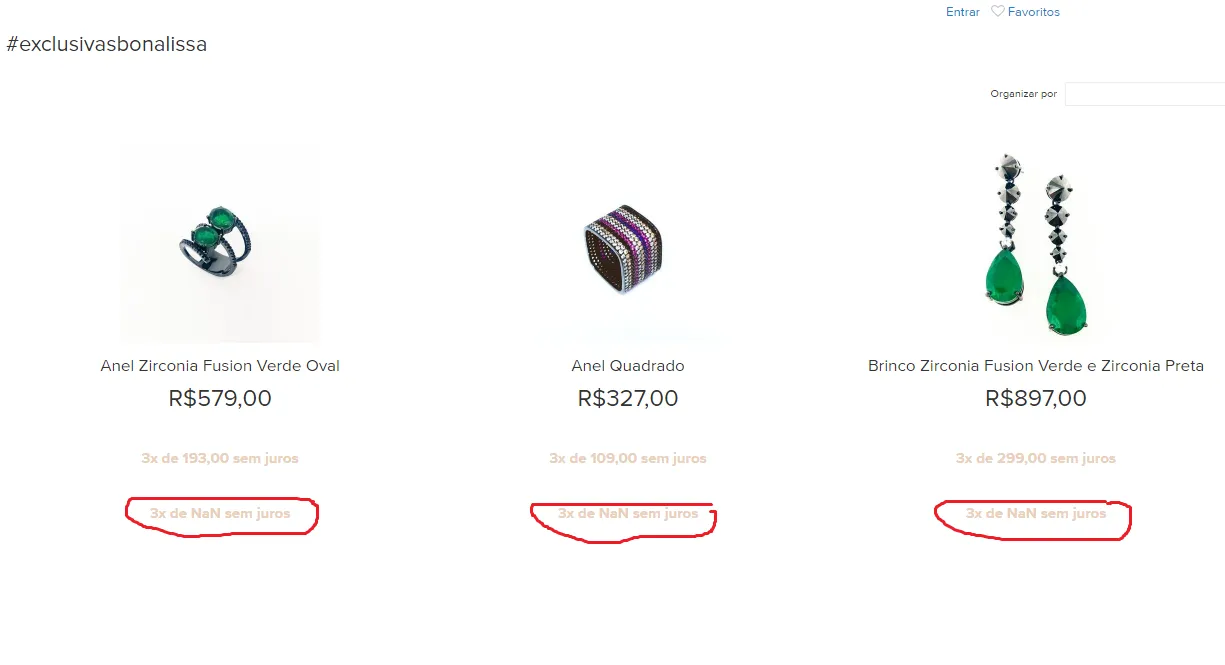This screenshot has width=1225, height=665.
Task: Click the 3x de 193,00 installment text
Action: click(220, 459)
